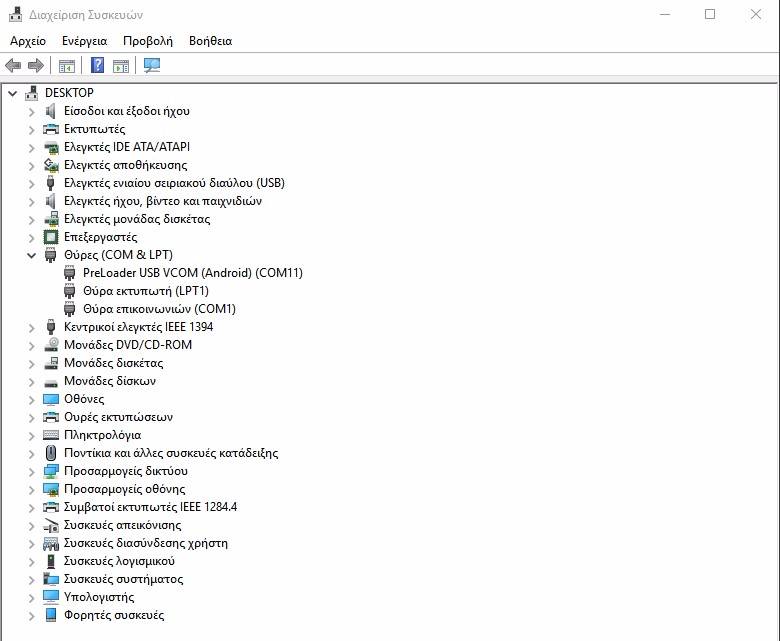
Task: Open the Αρχείο menu
Action: click(x=28, y=41)
